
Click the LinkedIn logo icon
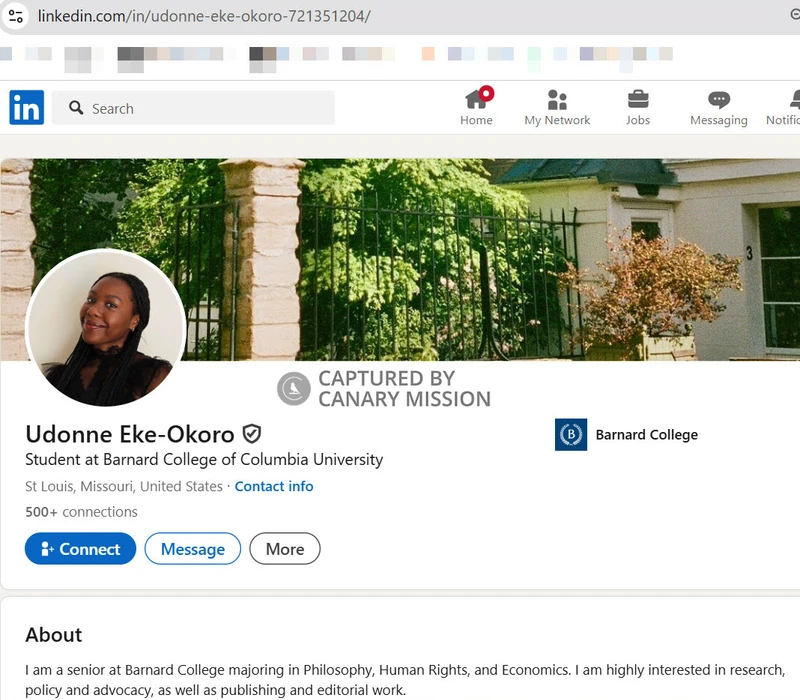pos(27,108)
